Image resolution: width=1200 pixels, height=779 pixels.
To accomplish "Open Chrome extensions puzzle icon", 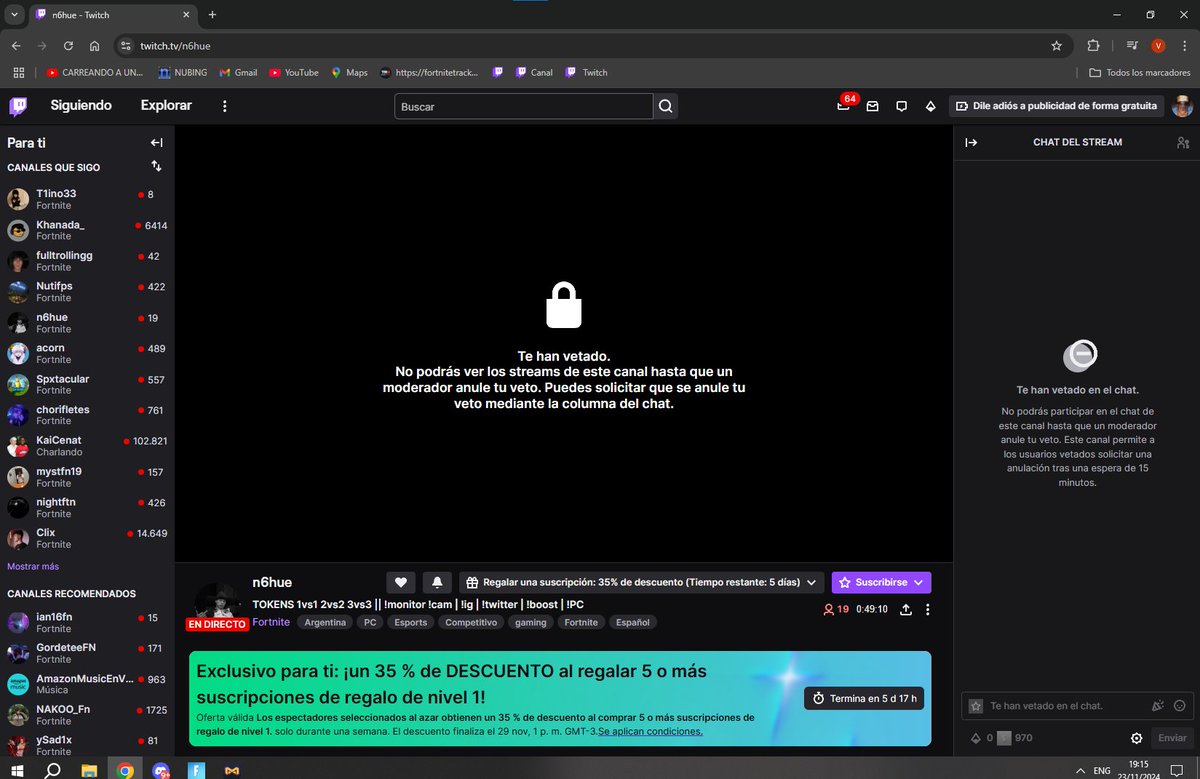I will 1093,46.
